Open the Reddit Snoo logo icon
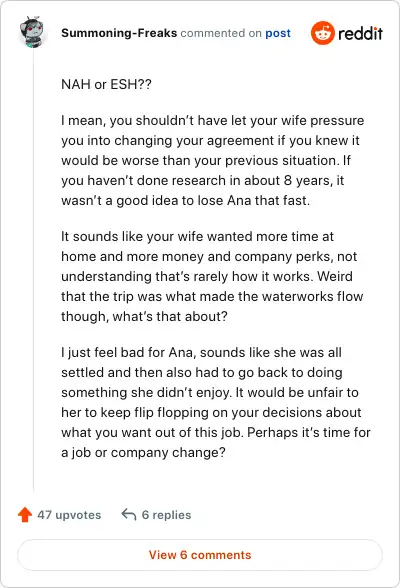400x588 pixels. click(322, 33)
